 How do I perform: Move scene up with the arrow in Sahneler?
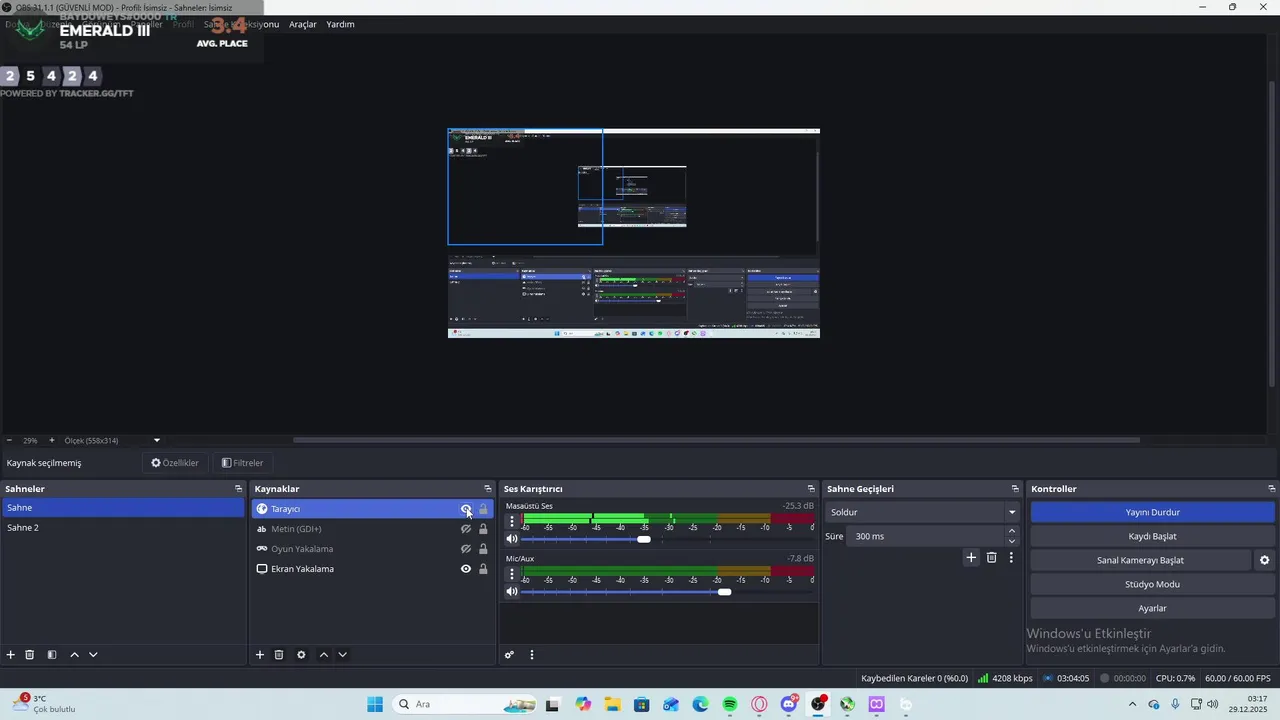point(74,655)
